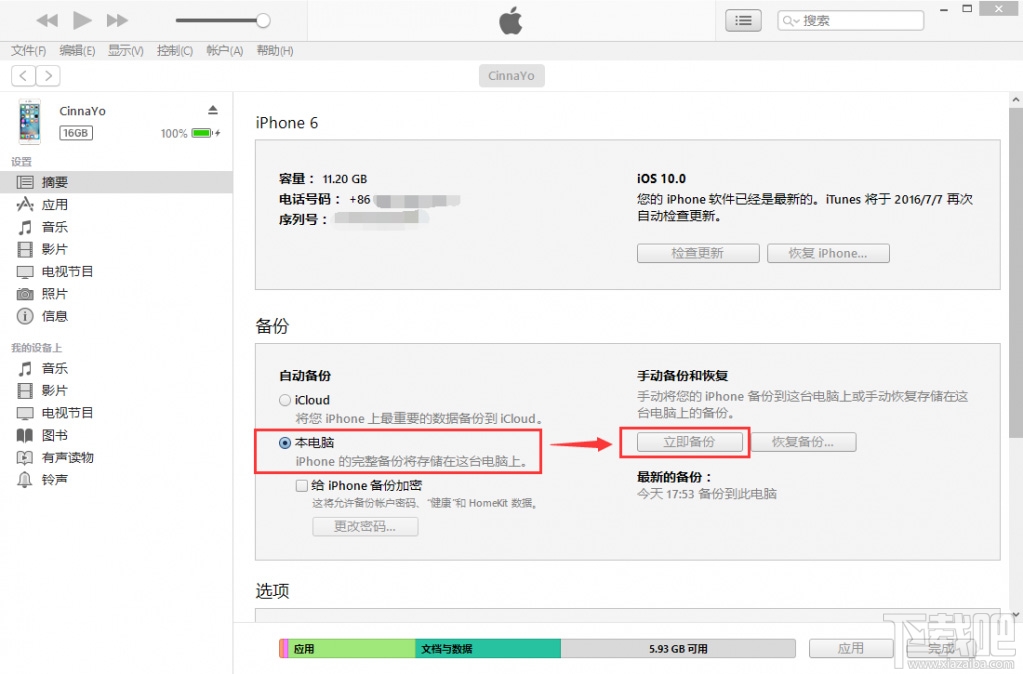Open the 文件(F) menu

pos(29,50)
